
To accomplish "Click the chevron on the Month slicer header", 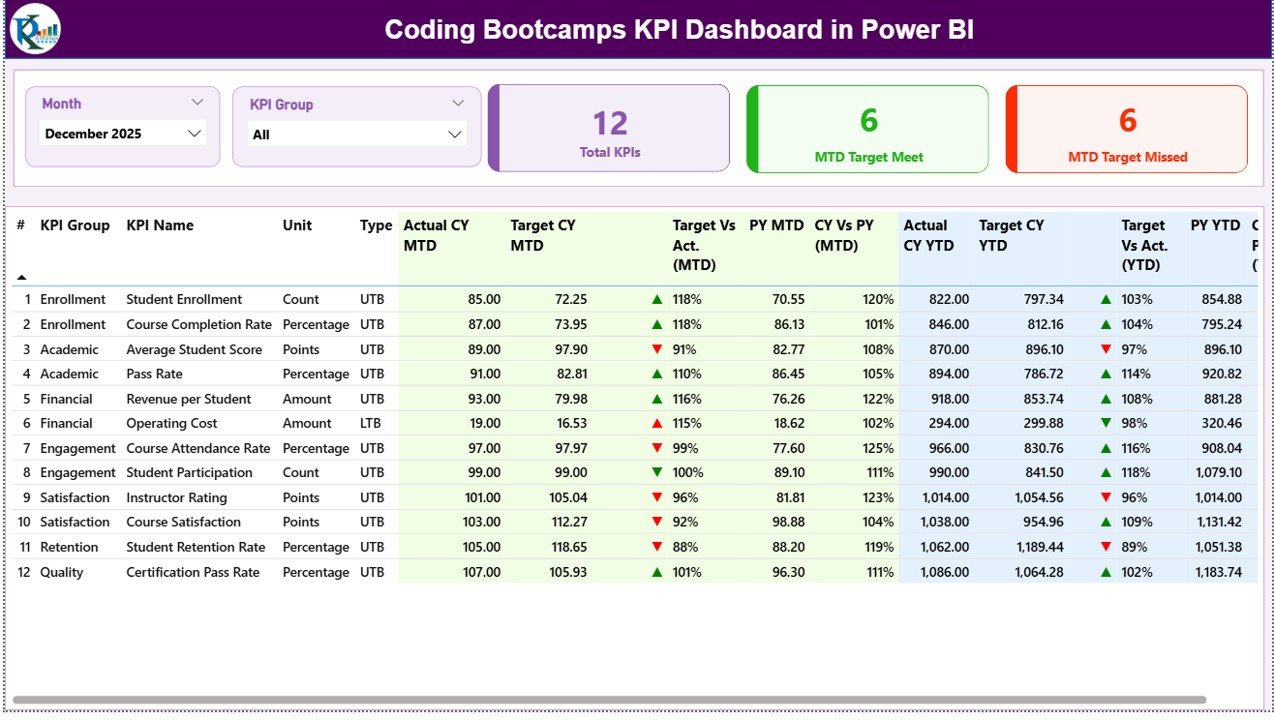I will (198, 101).
